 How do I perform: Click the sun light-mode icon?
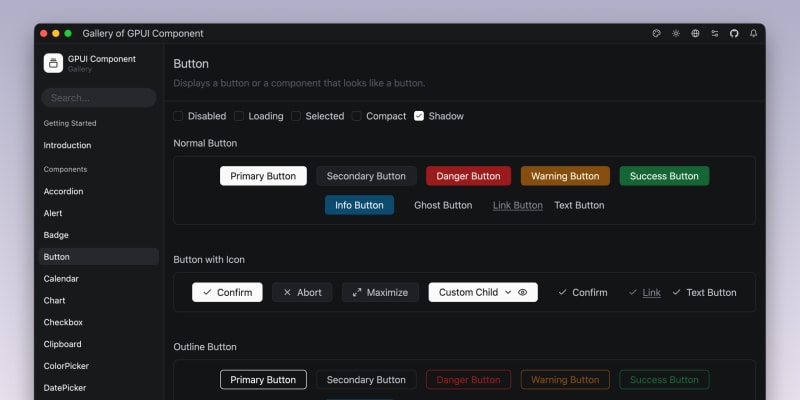[676, 33]
